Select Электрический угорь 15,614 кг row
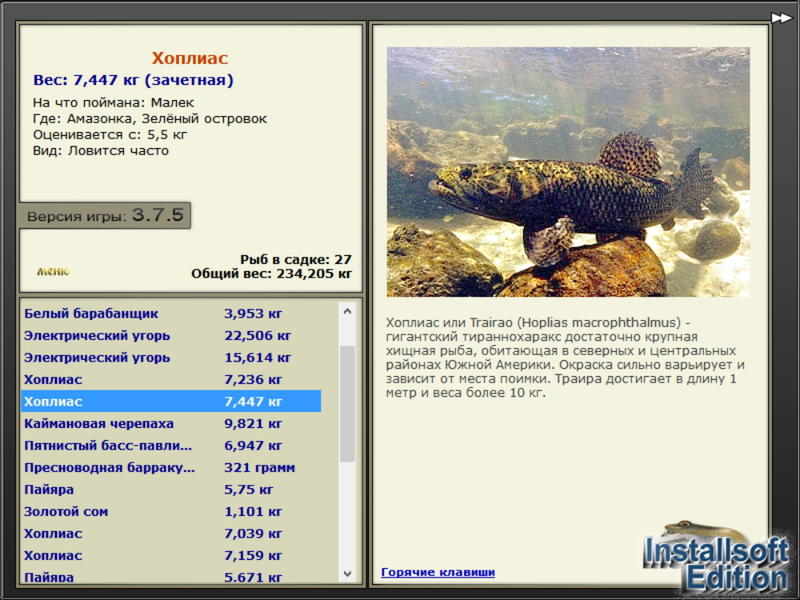The height and width of the screenshot is (600, 800). click(x=171, y=357)
